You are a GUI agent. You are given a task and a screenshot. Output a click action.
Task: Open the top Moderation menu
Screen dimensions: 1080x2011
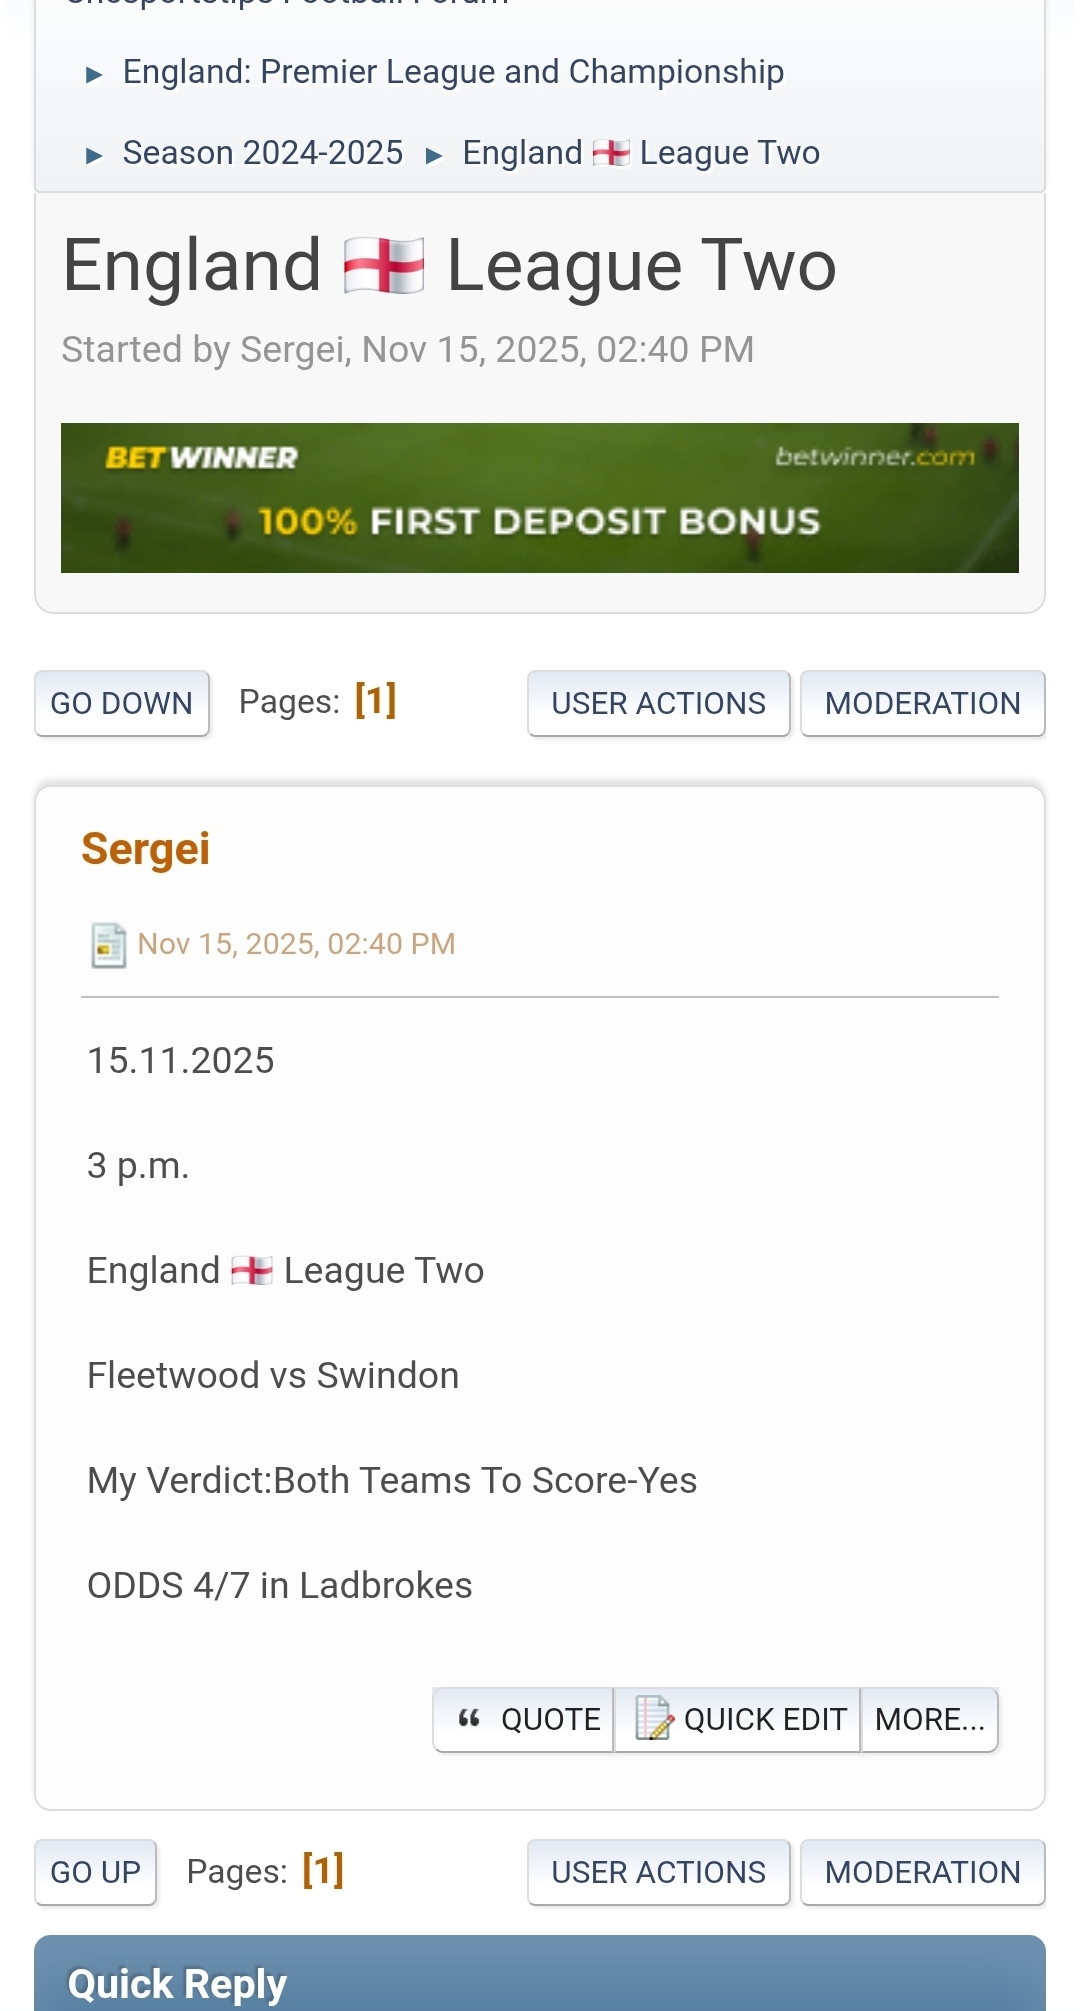coord(922,703)
